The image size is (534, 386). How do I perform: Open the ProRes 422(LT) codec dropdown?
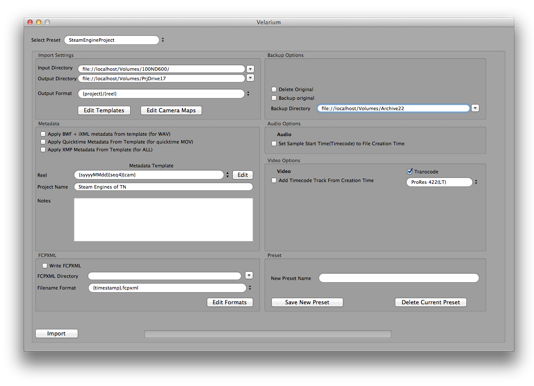tap(440, 182)
